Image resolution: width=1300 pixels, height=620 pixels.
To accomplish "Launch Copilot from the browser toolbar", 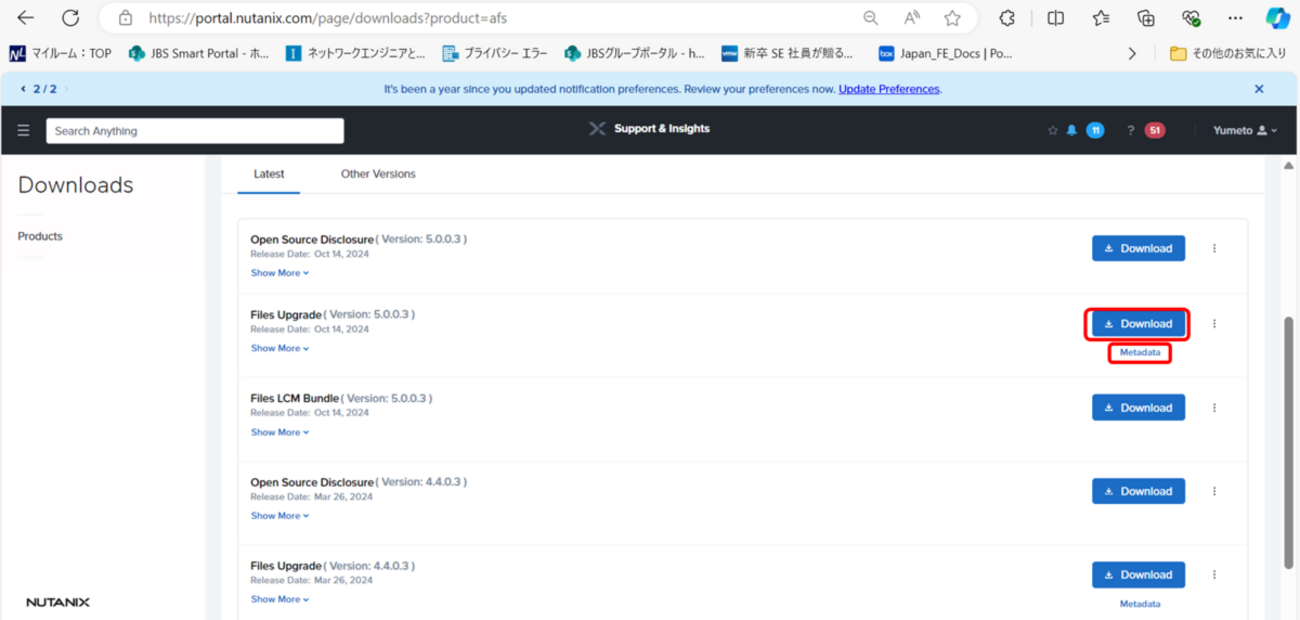I will (x=1277, y=18).
